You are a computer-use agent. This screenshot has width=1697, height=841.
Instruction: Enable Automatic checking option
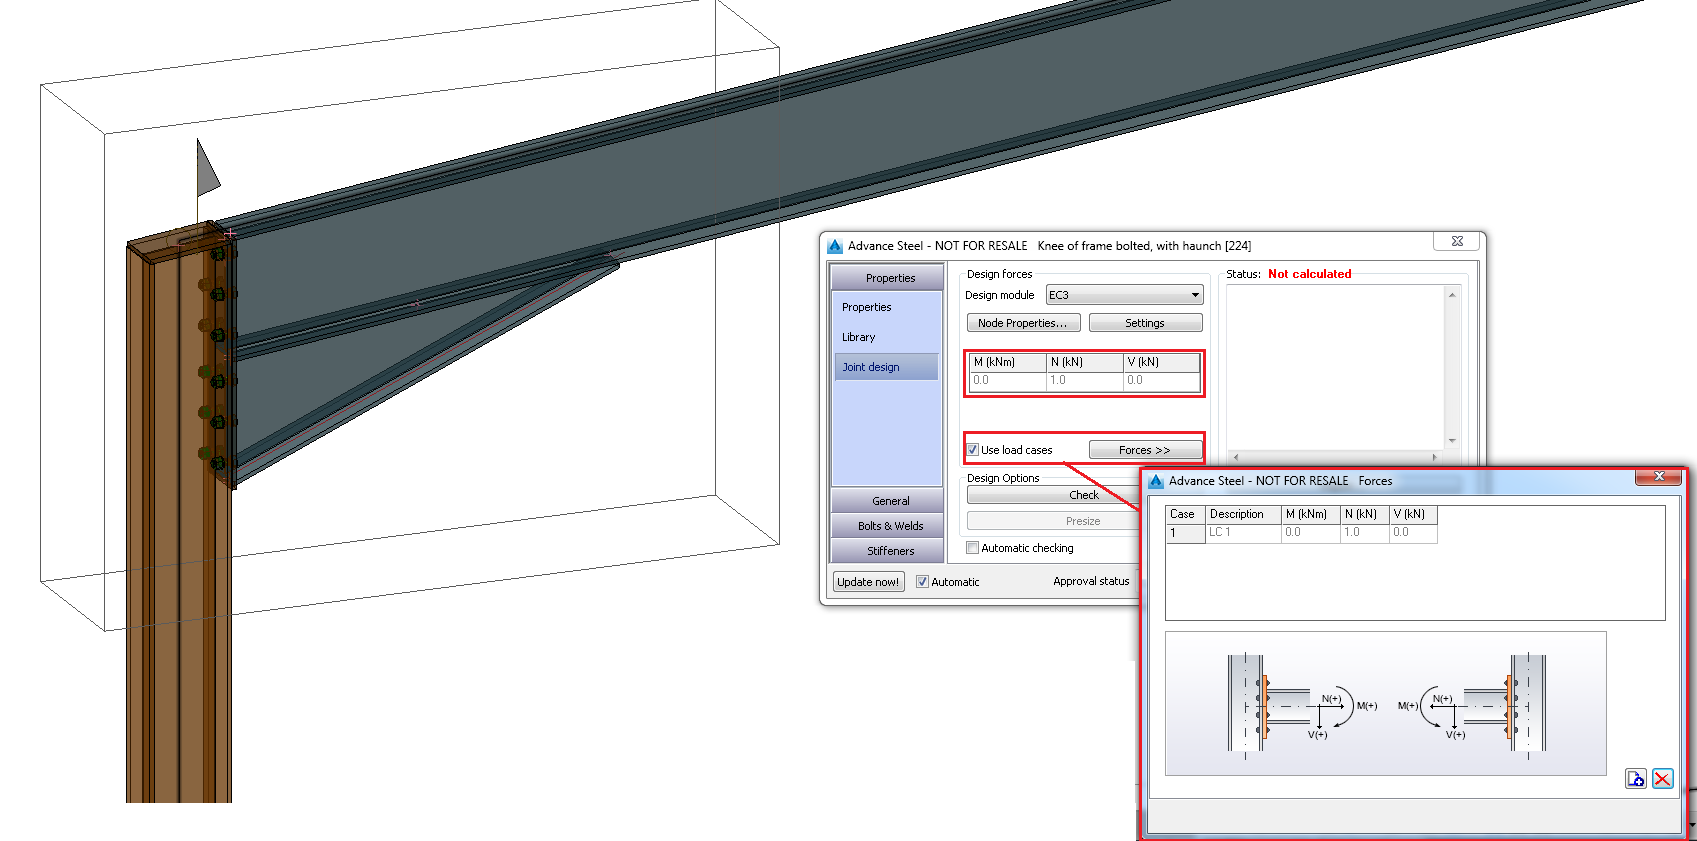pos(972,548)
